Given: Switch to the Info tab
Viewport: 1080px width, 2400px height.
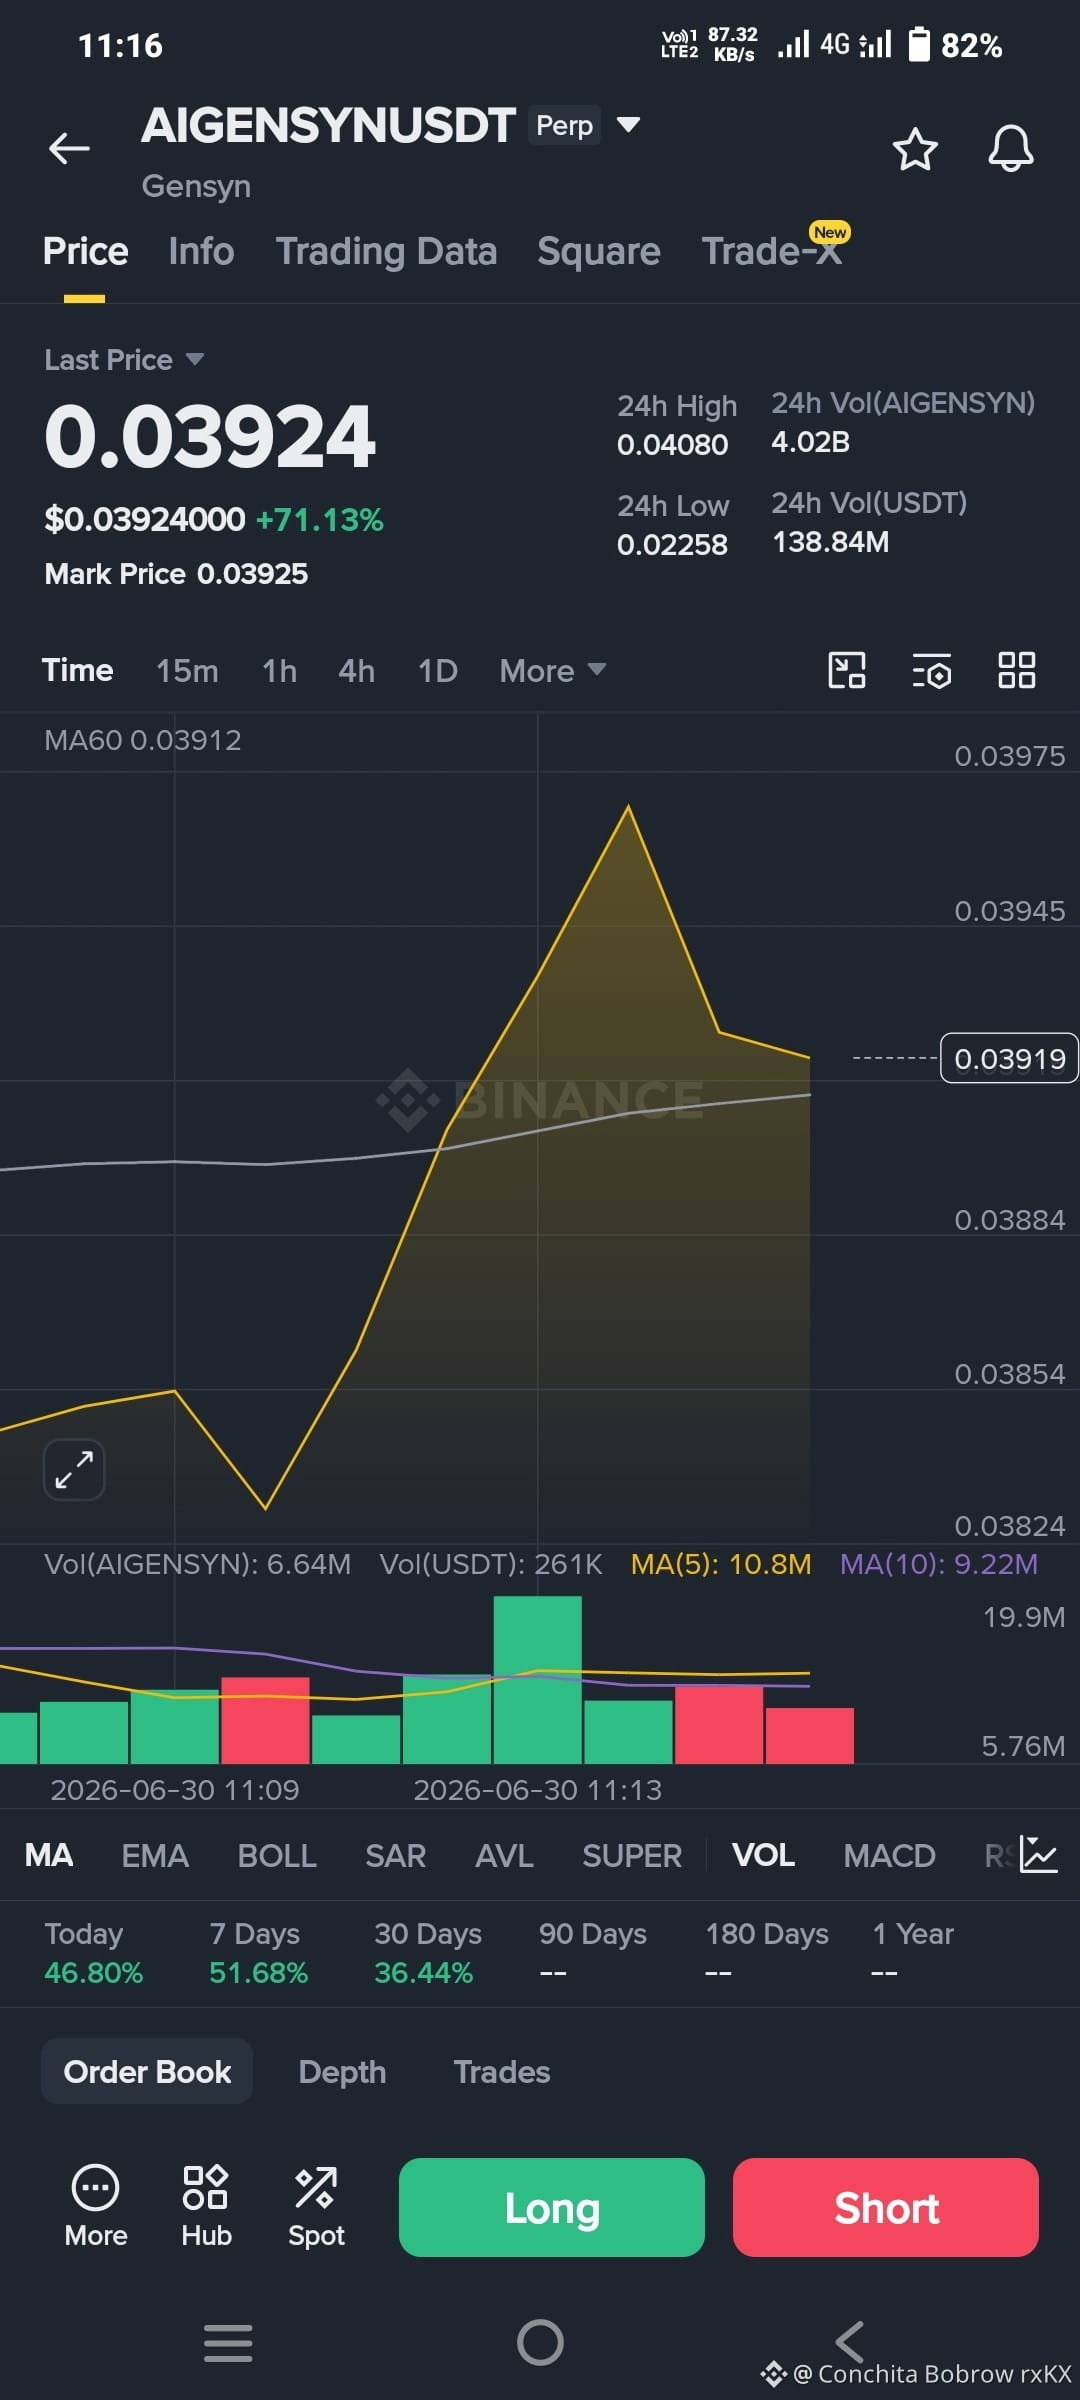Looking at the screenshot, I should tap(201, 251).
